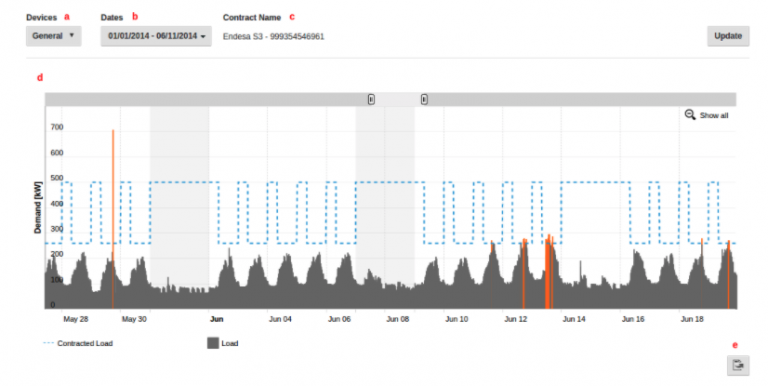
Task: Click the Jun 10 axis label
Action: (x=456, y=319)
